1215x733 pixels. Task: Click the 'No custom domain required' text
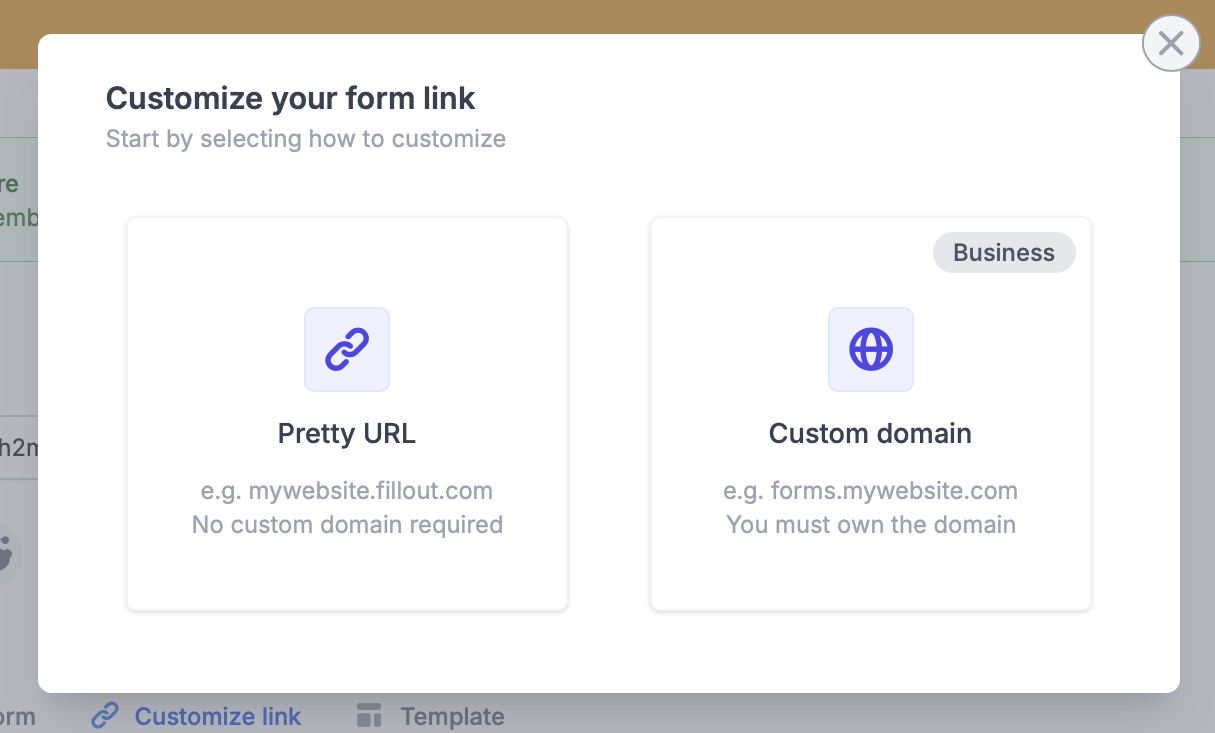coord(347,524)
